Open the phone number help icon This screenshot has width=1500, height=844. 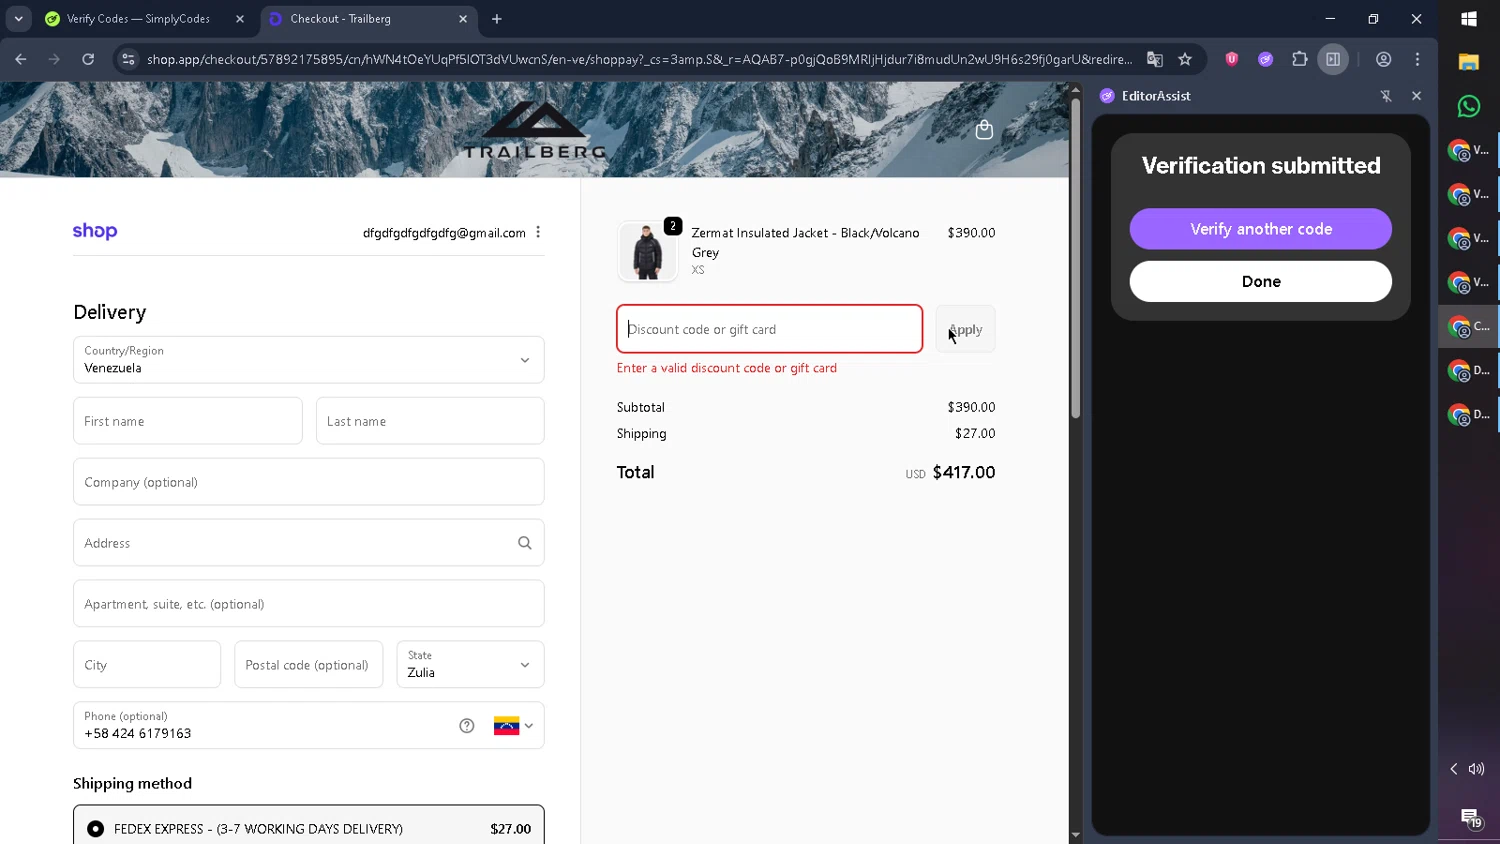(x=466, y=726)
